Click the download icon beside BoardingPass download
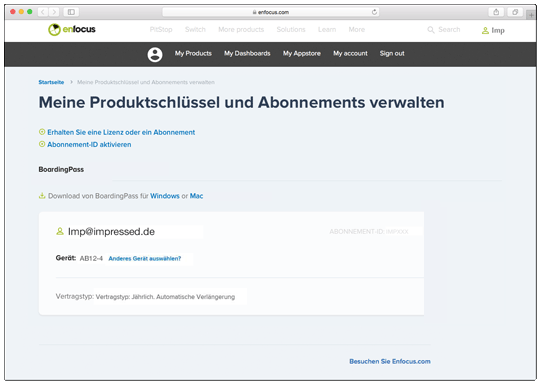540x384 pixels. (x=42, y=196)
